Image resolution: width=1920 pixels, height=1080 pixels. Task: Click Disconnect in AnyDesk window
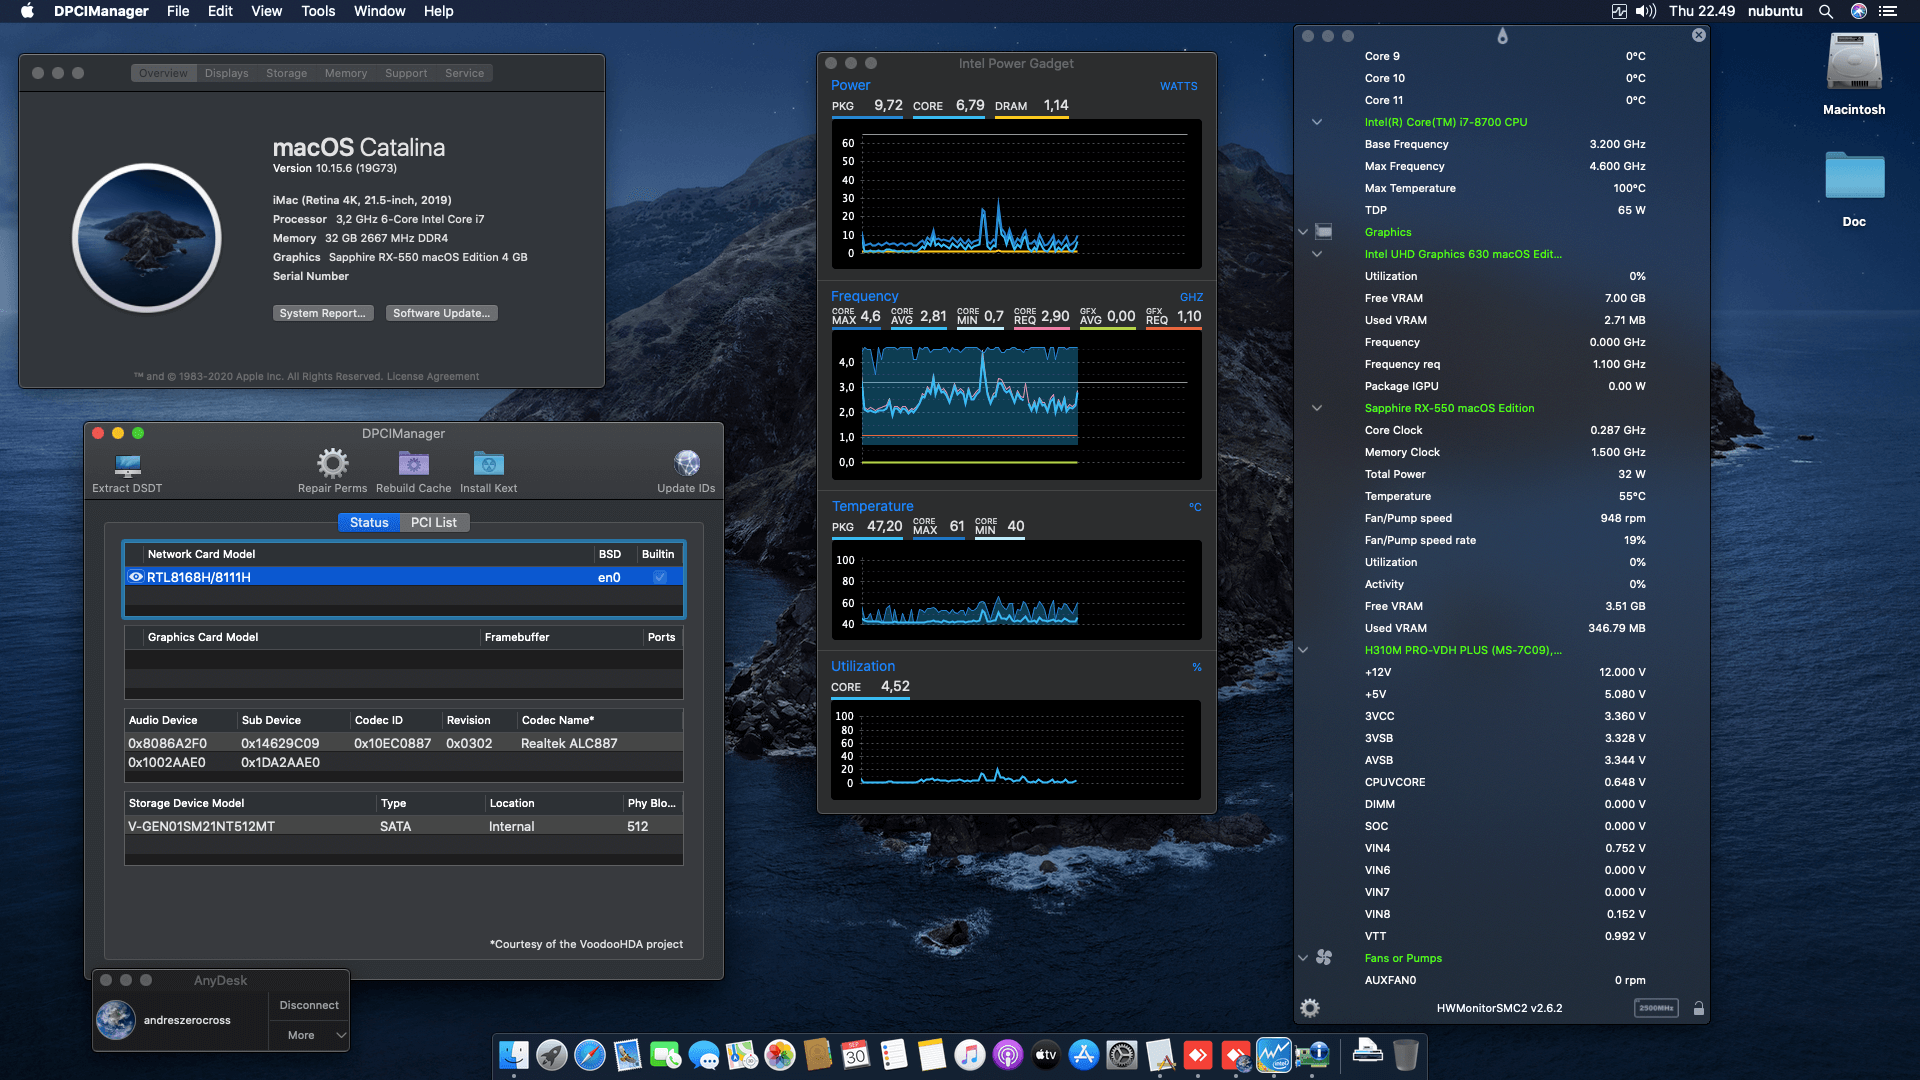pos(309,1005)
